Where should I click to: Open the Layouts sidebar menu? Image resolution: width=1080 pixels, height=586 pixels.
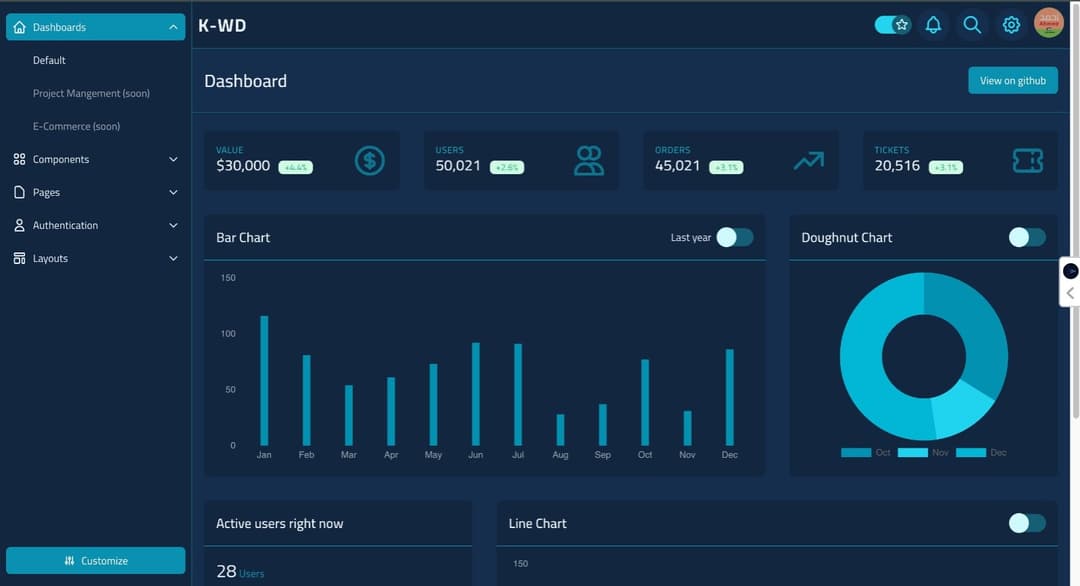pyautogui.click(x=95, y=258)
